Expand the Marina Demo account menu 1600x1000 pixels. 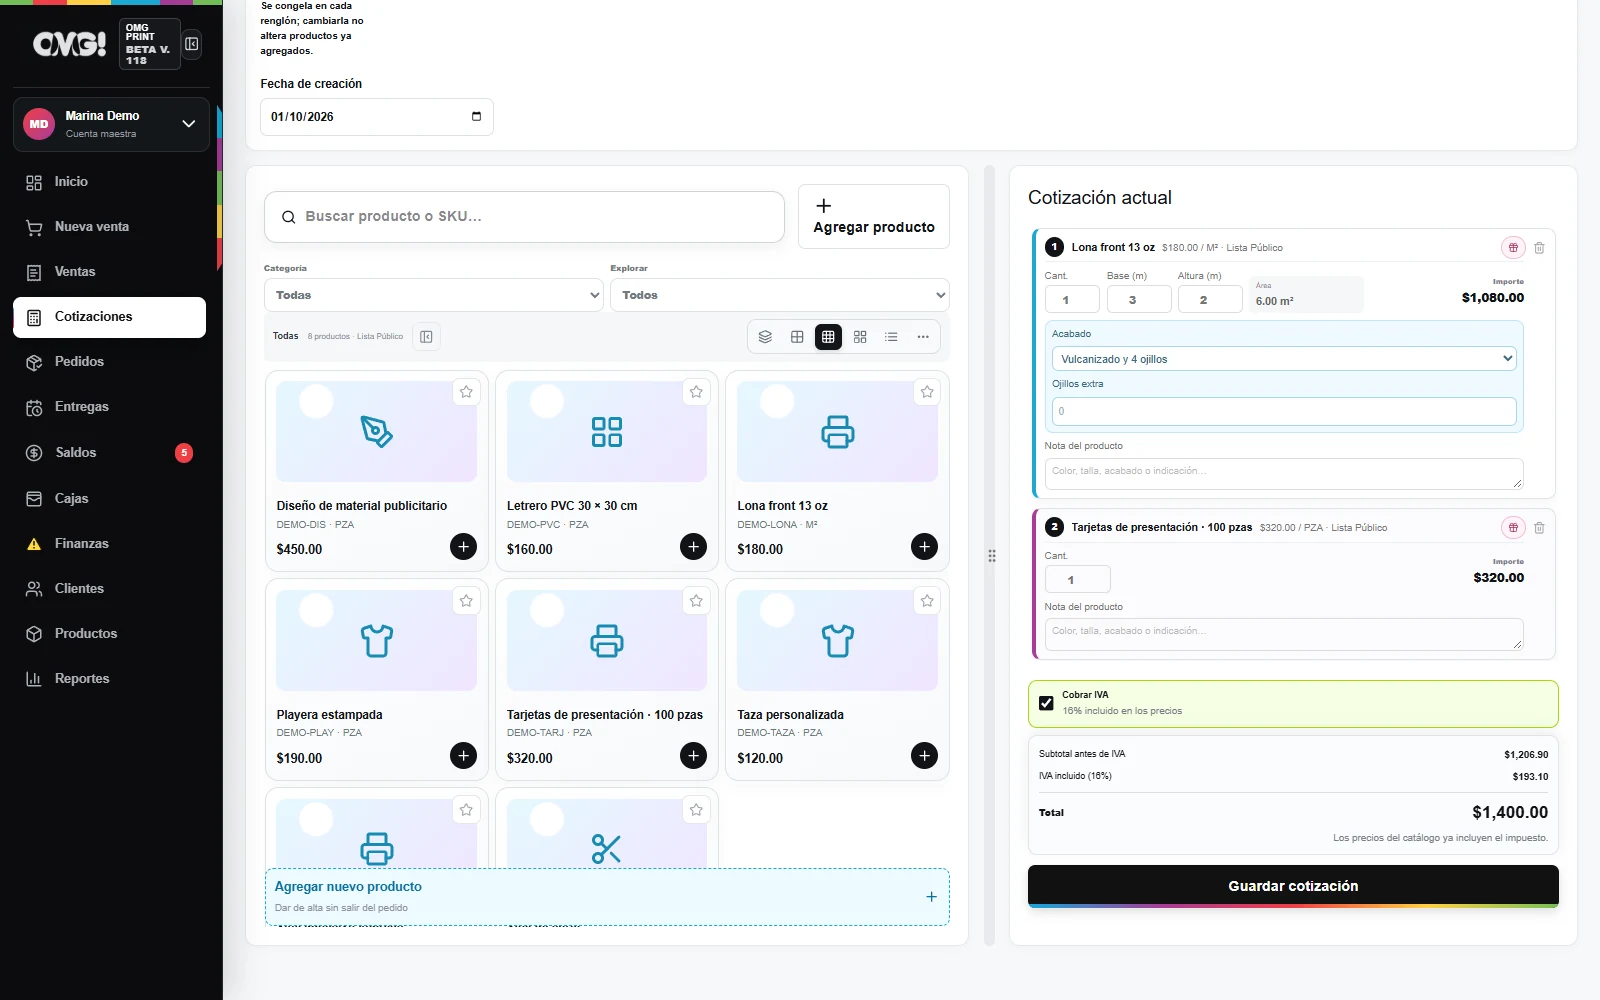pyautogui.click(x=111, y=124)
